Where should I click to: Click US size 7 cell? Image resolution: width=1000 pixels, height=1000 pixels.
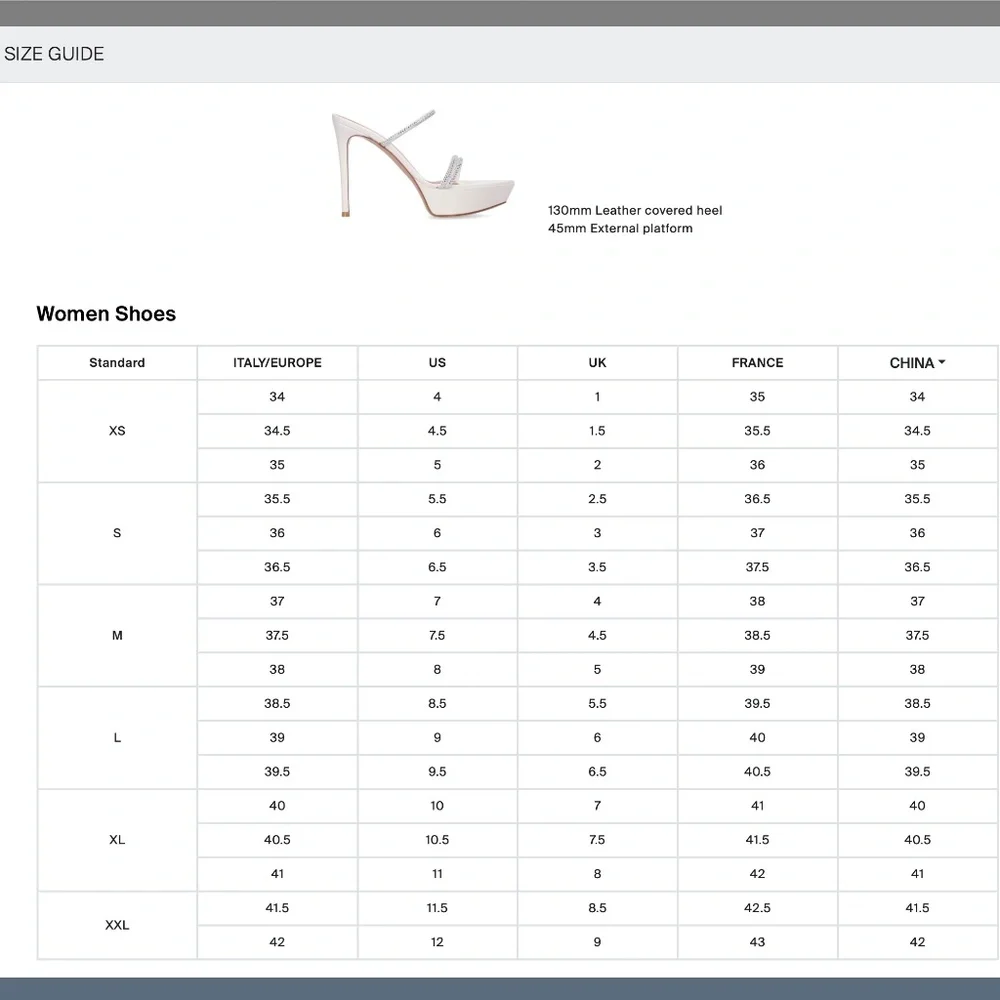point(438,601)
